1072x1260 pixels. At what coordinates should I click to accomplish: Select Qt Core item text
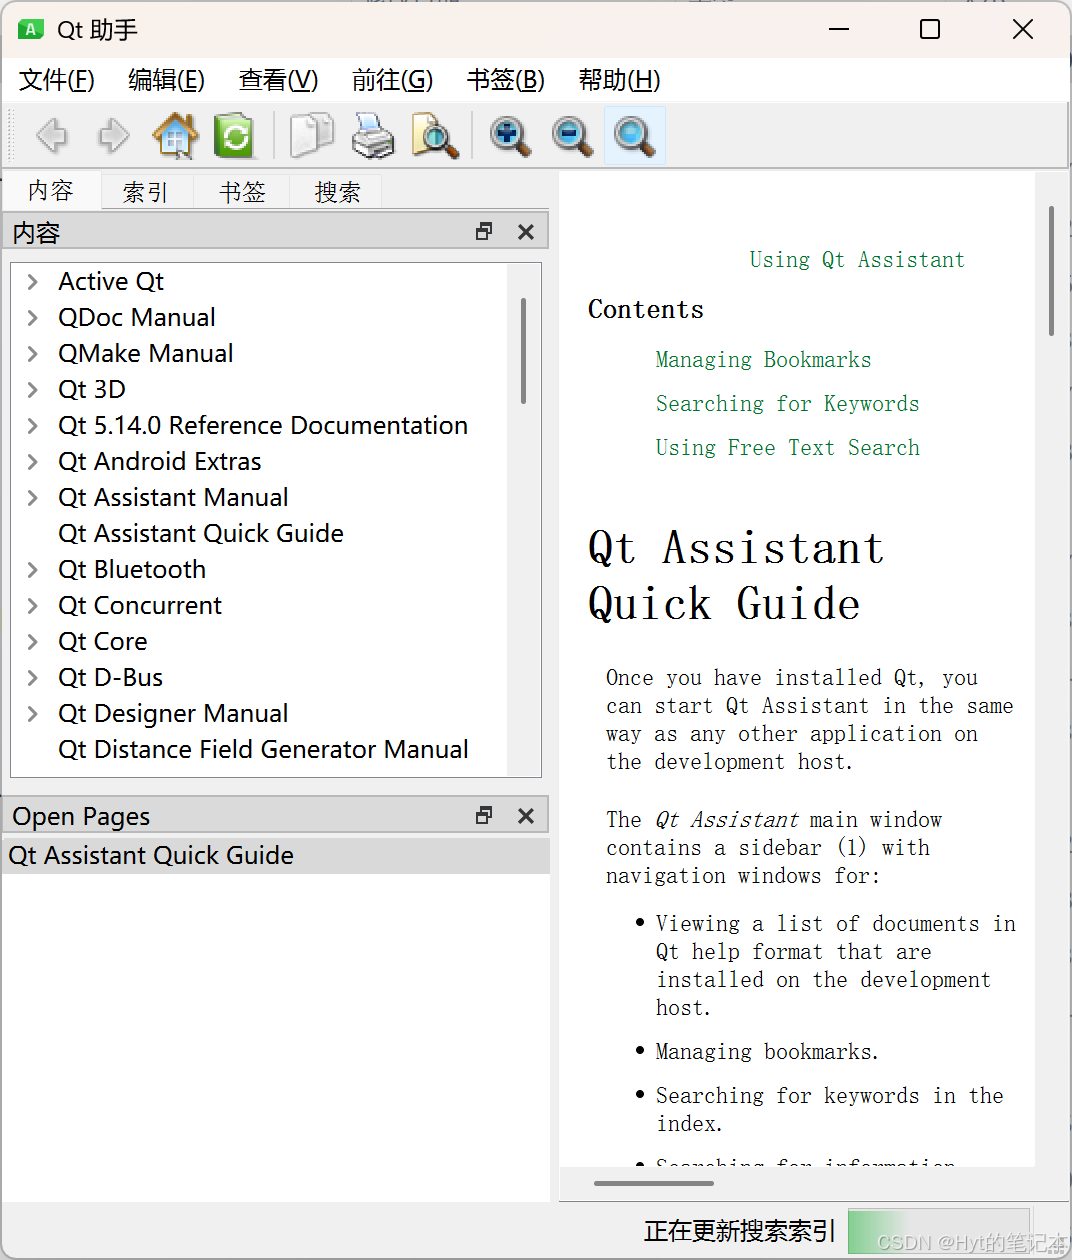click(x=103, y=642)
